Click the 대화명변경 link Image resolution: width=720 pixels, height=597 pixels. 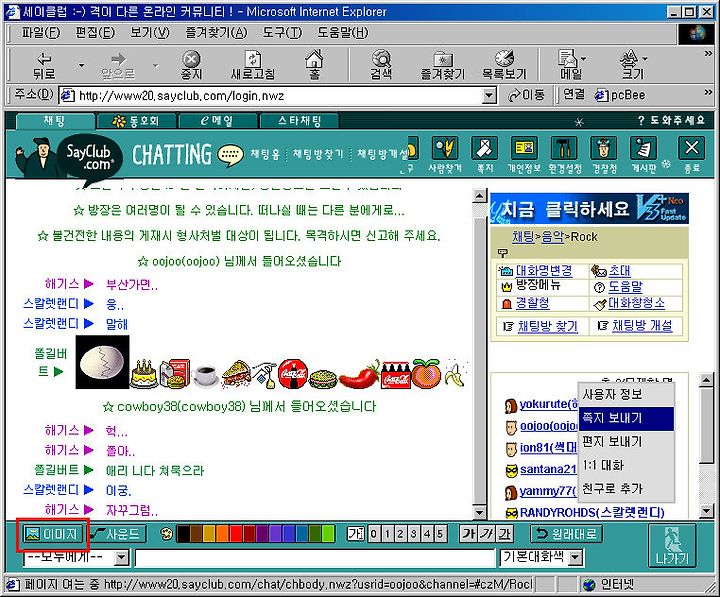click(544, 271)
